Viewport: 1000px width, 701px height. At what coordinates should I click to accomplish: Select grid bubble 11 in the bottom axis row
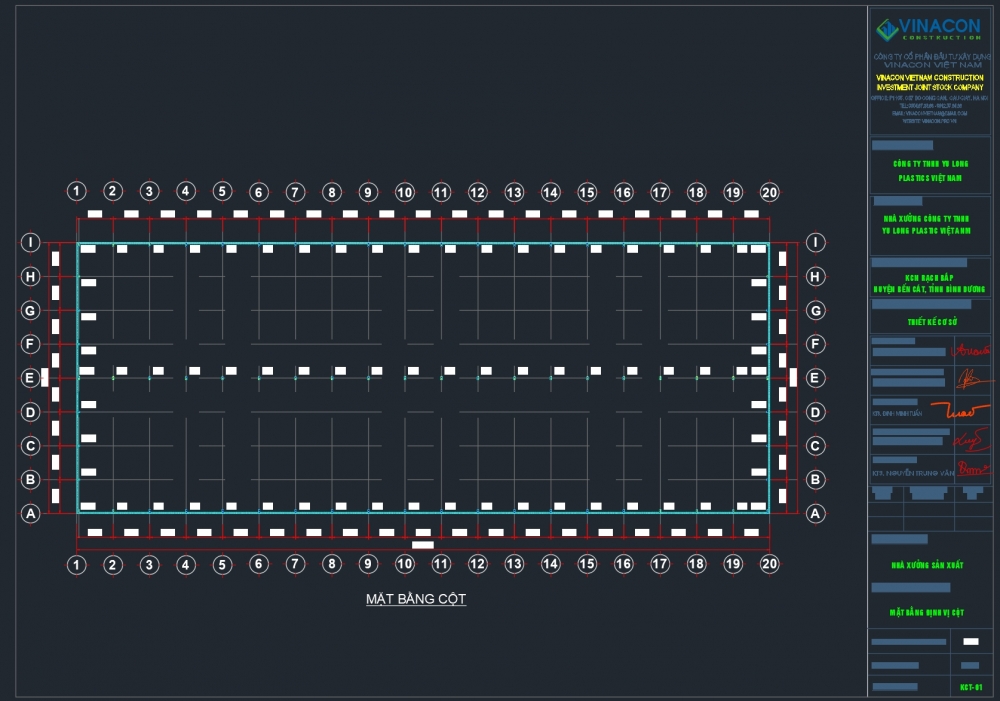(441, 565)
